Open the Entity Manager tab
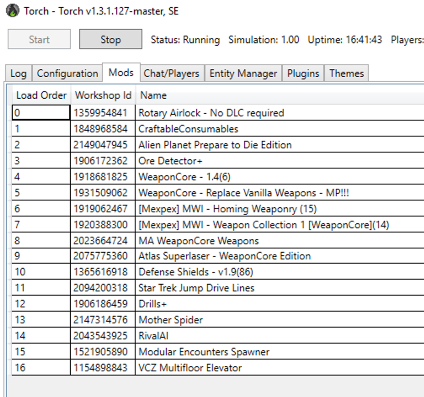The image size is (424, 397). (x=243, y=73)
